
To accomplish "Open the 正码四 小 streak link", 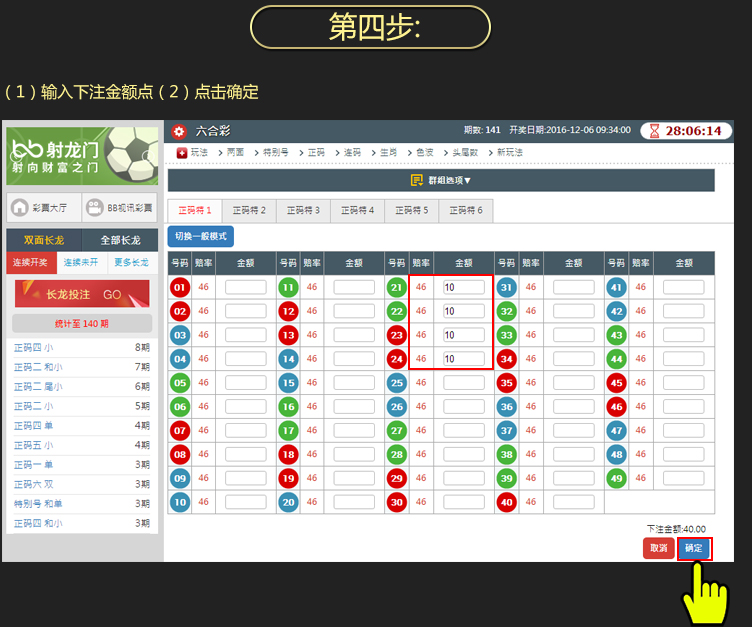I will point(33,347).
